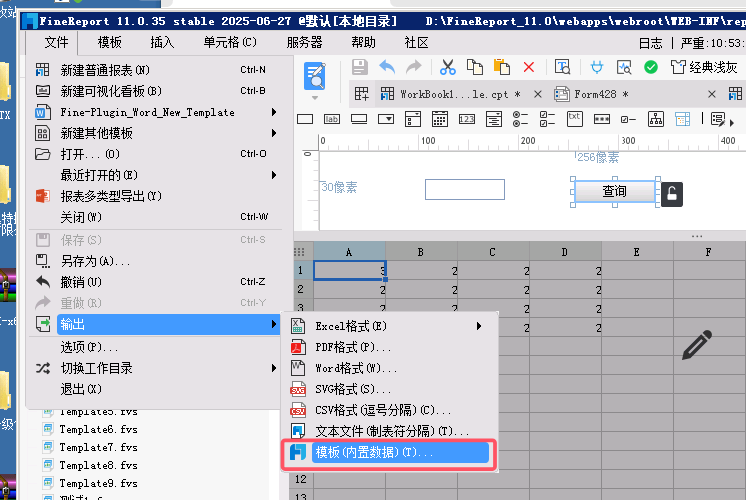This screenshot has height=500, width=746.
Task: Select the '123' number widget icon
Action: (467, 119)
